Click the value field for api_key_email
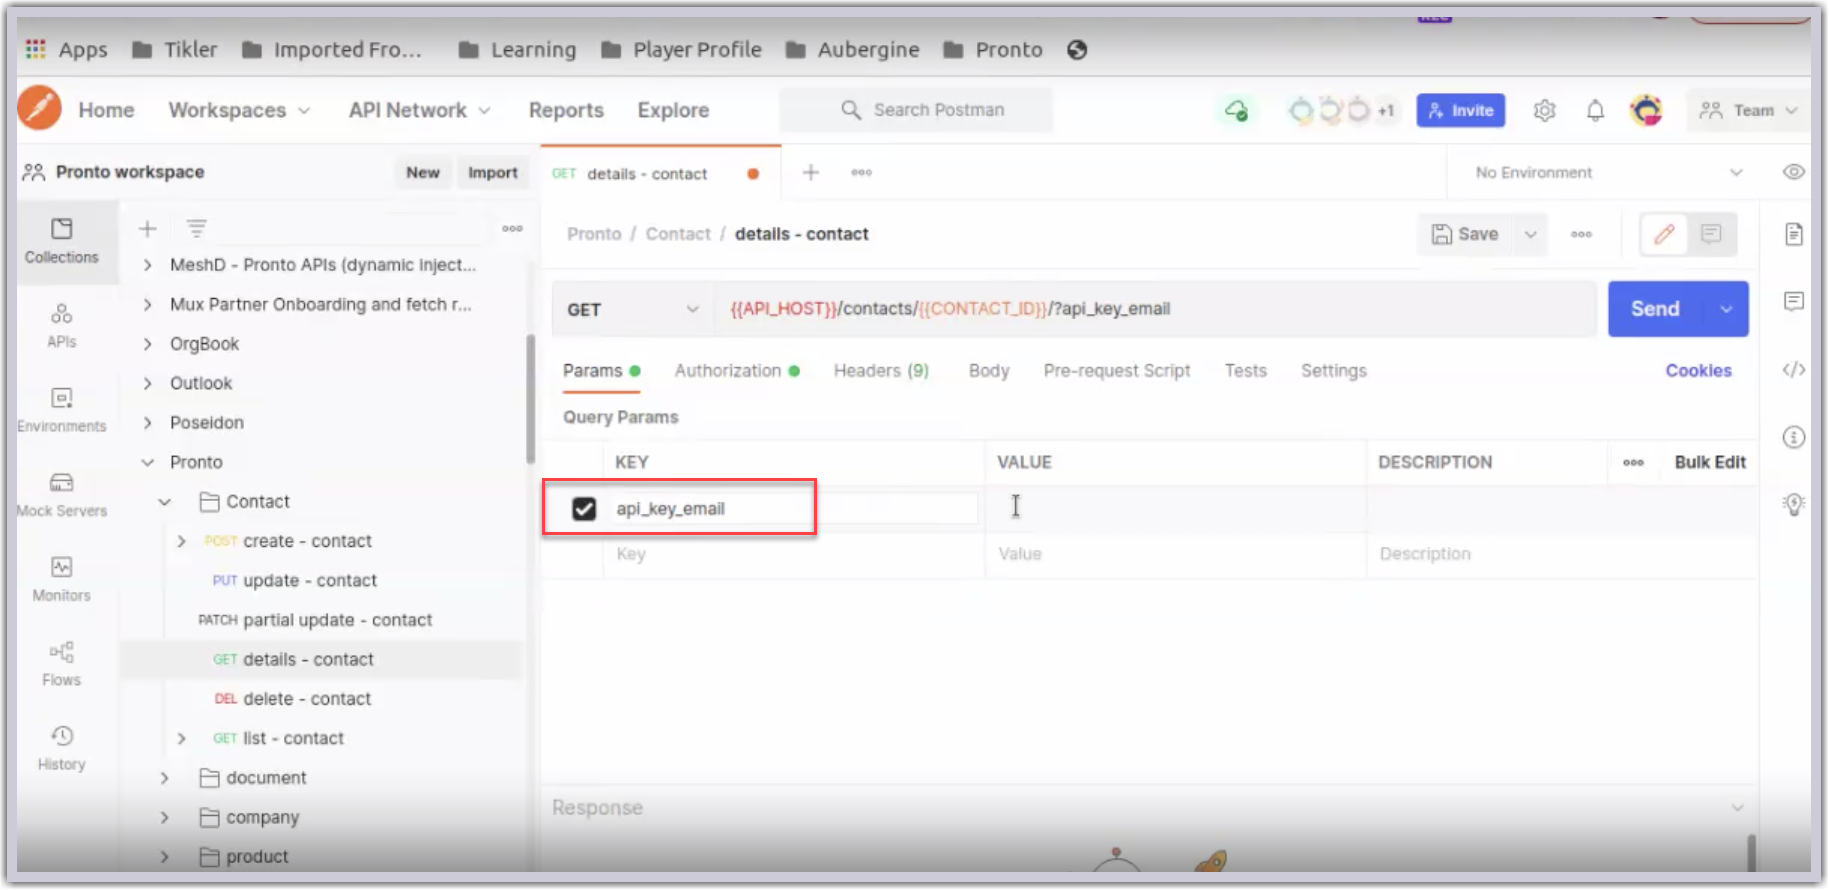The width and height of the screenshot is (1829, 890). tap(1175, 509)
